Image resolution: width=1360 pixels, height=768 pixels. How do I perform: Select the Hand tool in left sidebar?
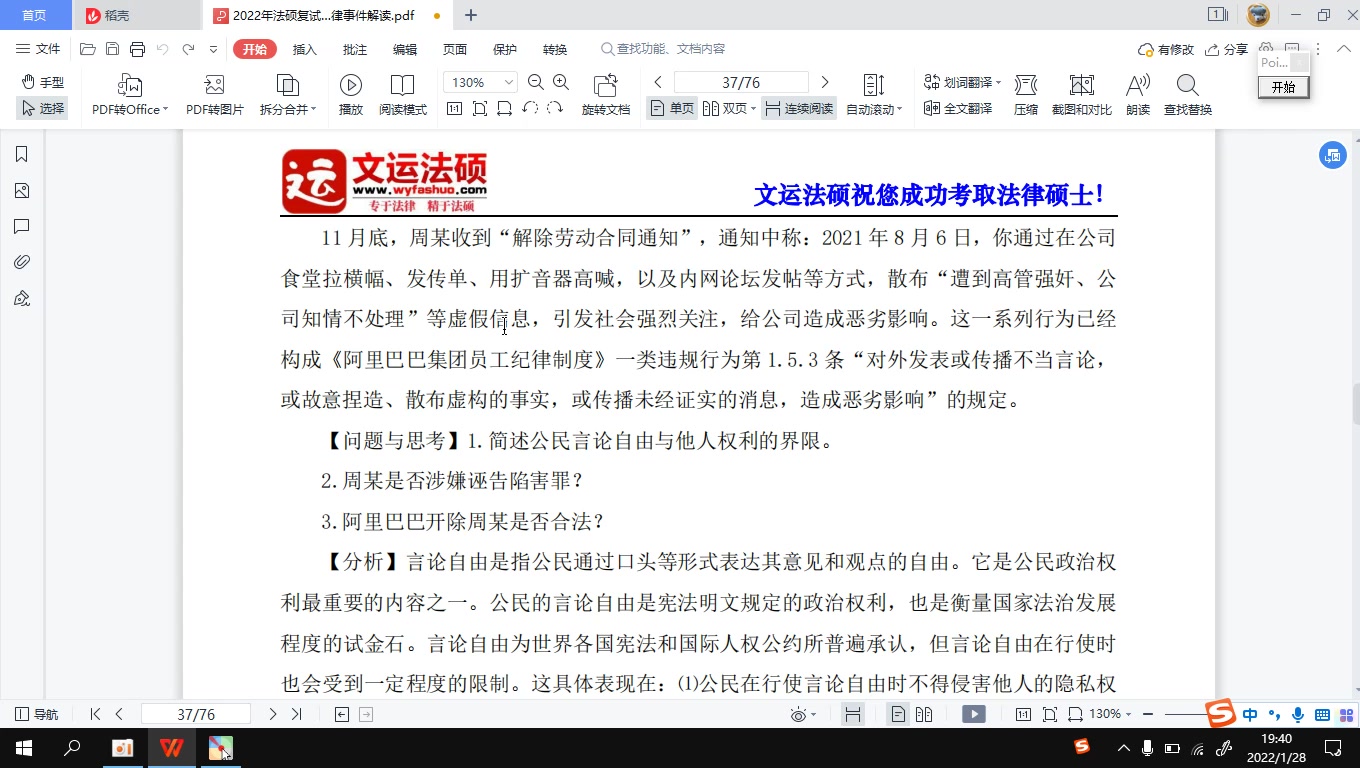click(x=40, y=84)
